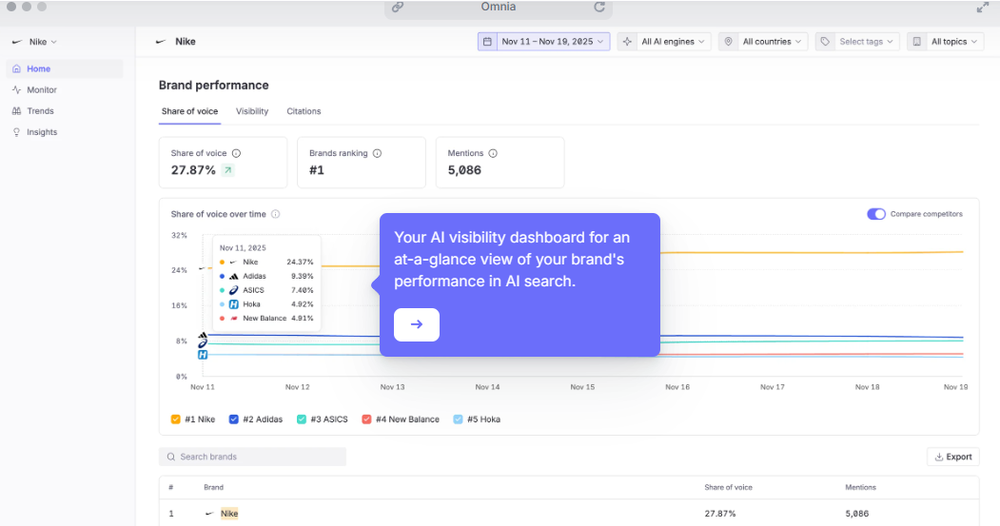Image resolution: width=1000 pixels, height=526 pixels.
Task: Expand the All AI engines filter
Action: [x=664, y=41]
